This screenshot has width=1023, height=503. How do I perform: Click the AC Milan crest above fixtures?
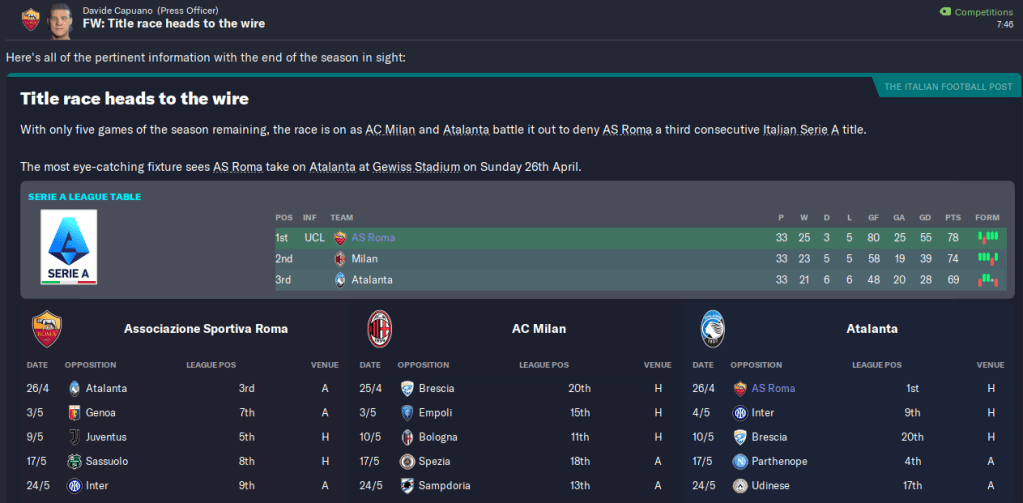pyautogui.click(x=379, y=327)
